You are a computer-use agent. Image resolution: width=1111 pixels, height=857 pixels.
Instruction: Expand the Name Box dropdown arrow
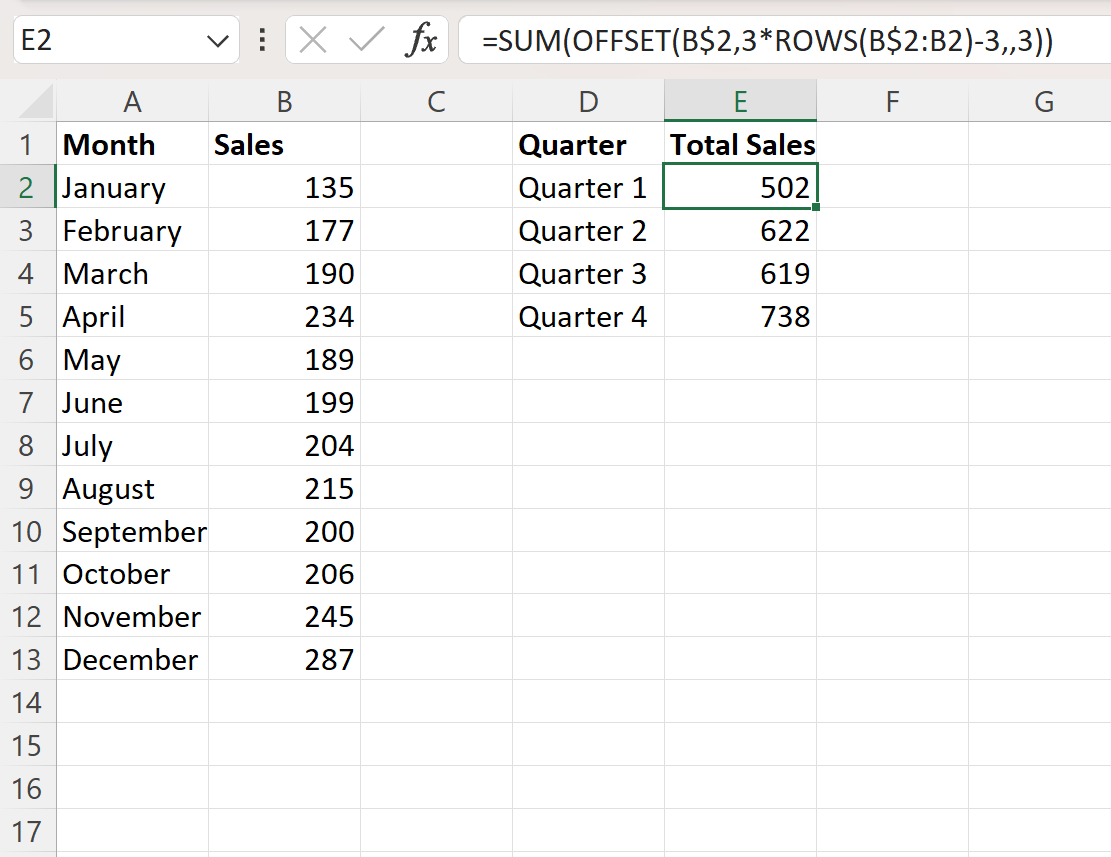coord(218,41)
